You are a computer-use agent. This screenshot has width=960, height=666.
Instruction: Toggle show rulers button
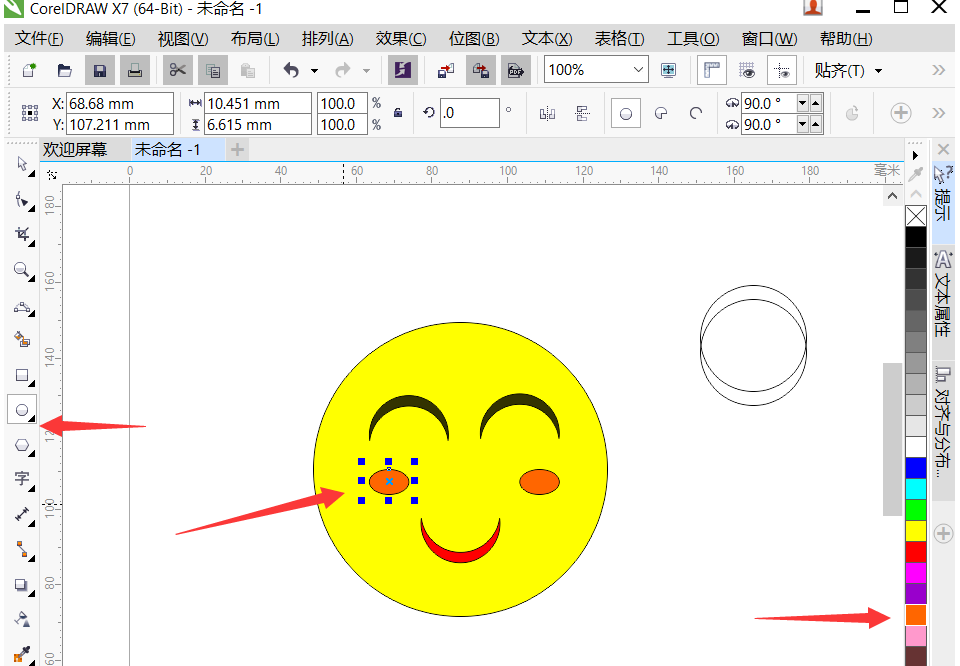tap(712, 70)
